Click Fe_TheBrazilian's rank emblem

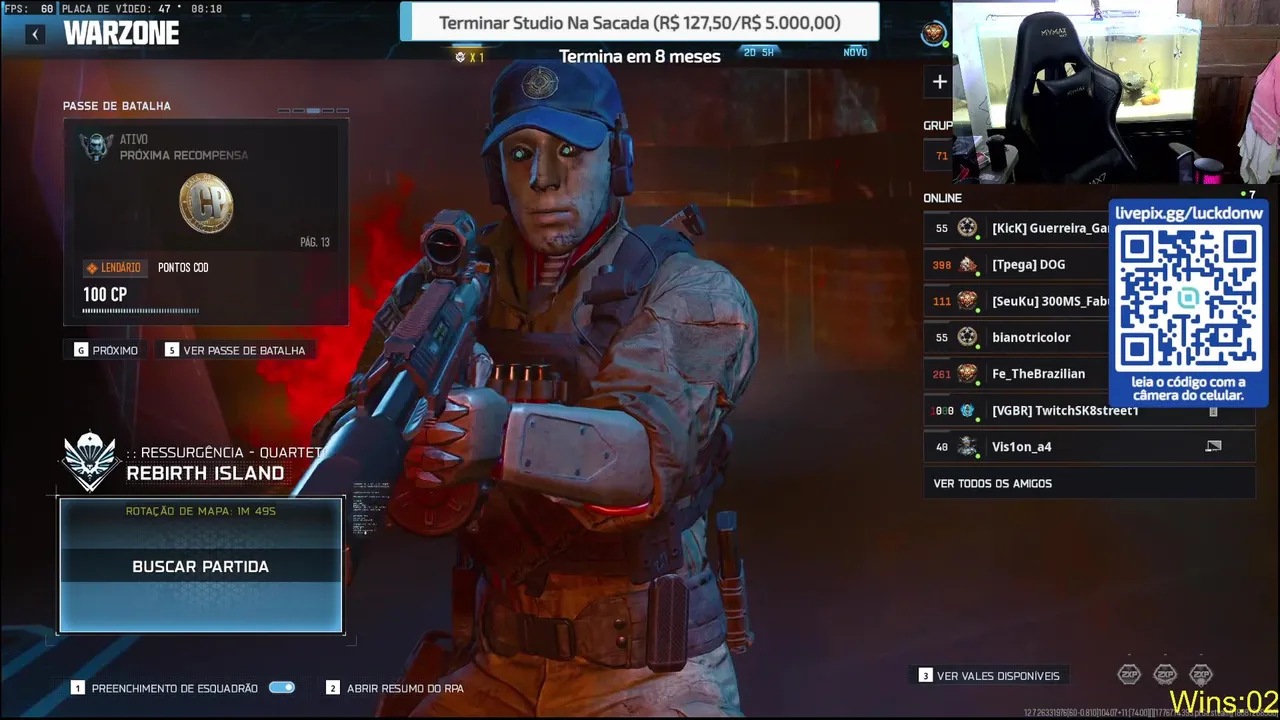click(x=967, y=374)
